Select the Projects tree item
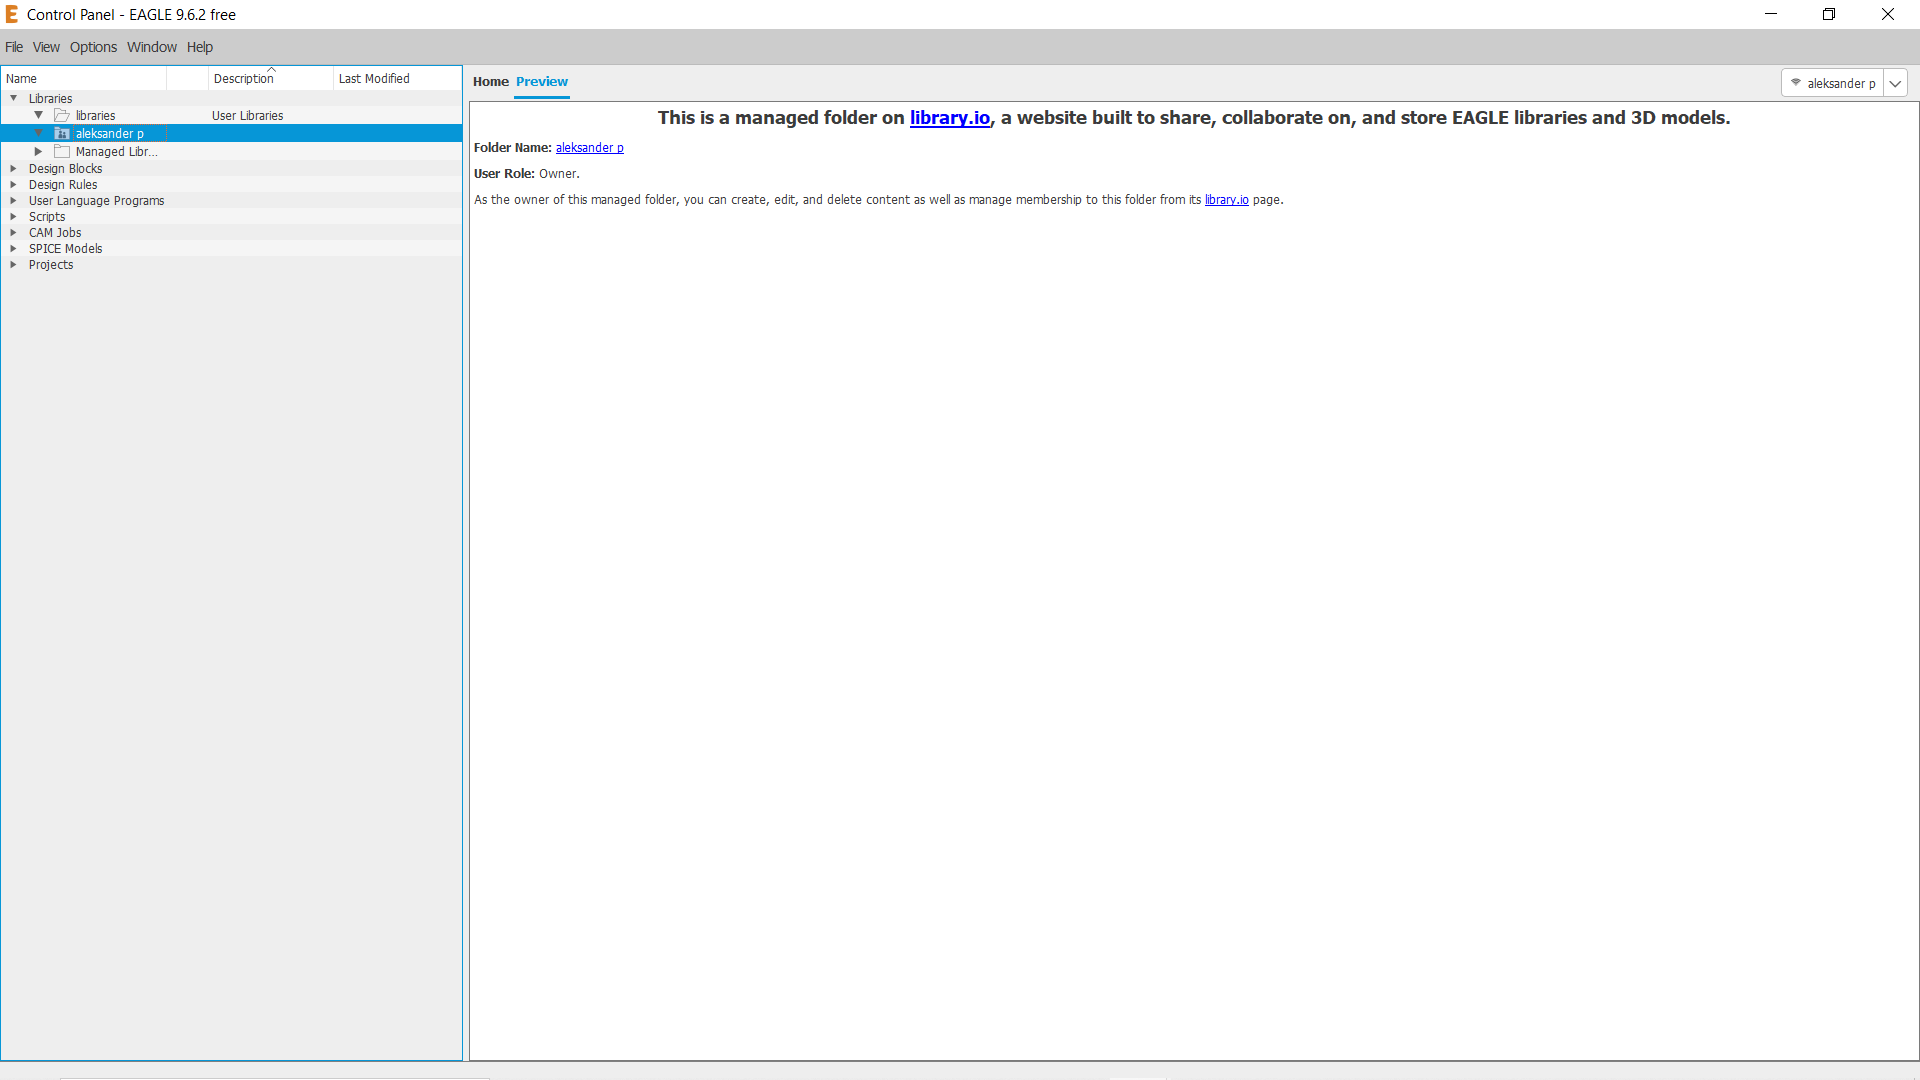This screenshot has height=1080, width=1920. (51, 265)
